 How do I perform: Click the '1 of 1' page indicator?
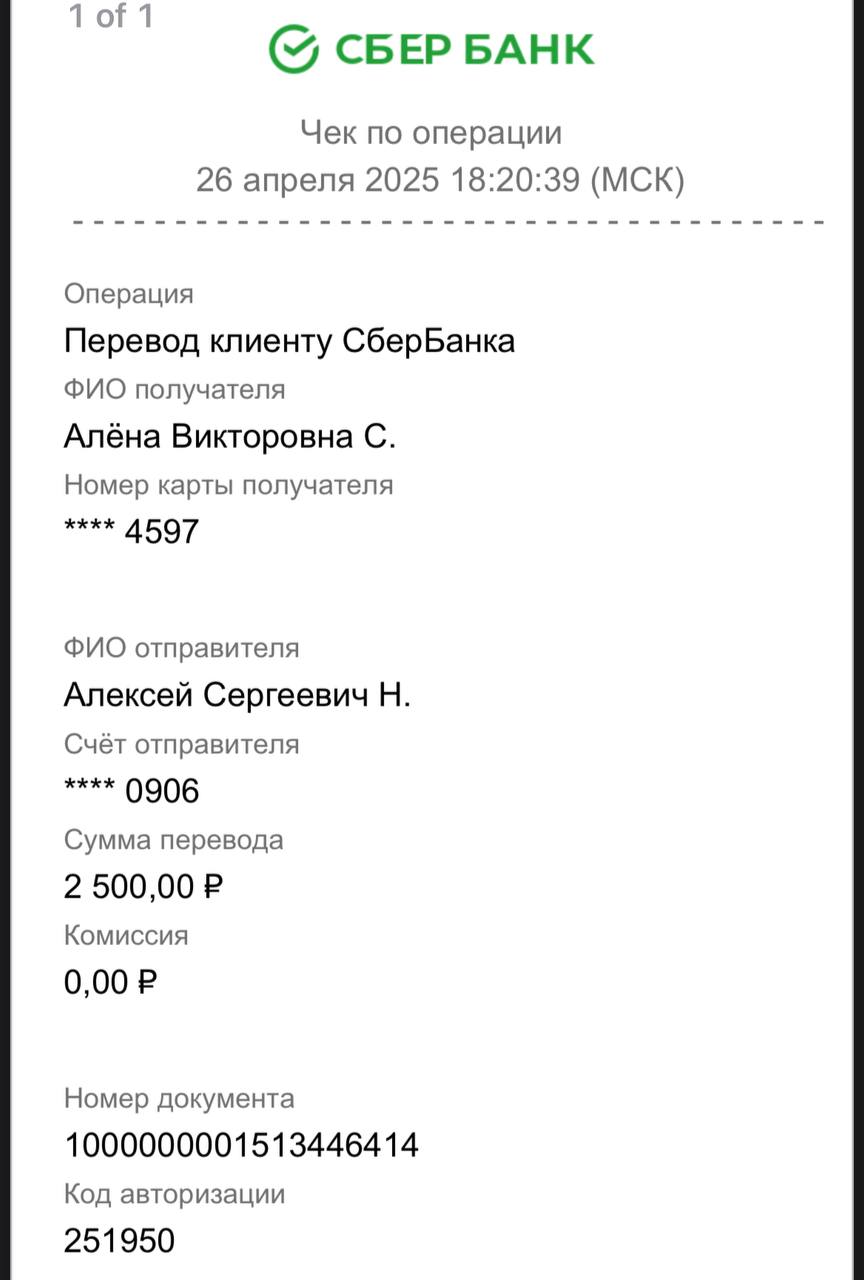(x=111, y=16)
